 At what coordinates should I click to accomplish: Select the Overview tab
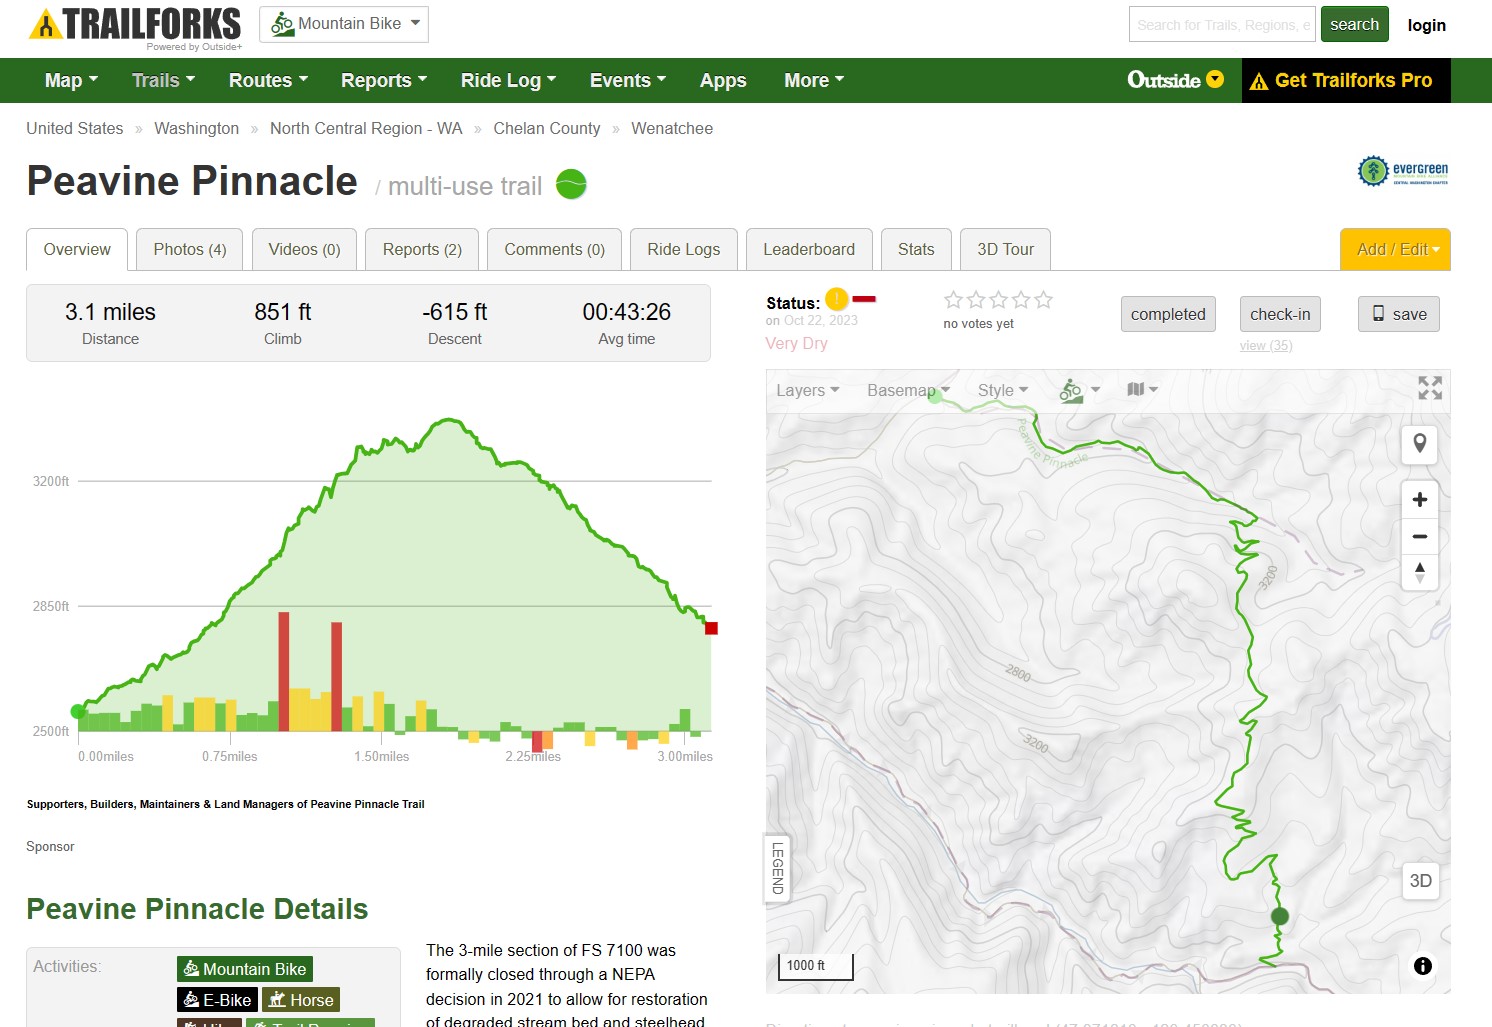tap(77, 249)
